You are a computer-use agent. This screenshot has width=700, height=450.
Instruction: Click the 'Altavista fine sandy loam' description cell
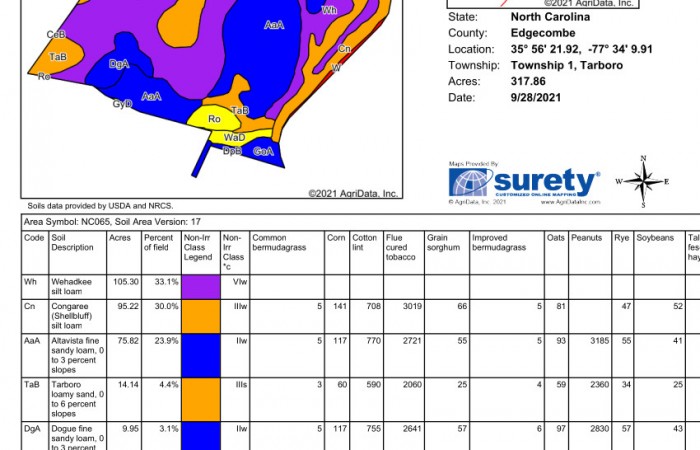click(x=78, y=355)
